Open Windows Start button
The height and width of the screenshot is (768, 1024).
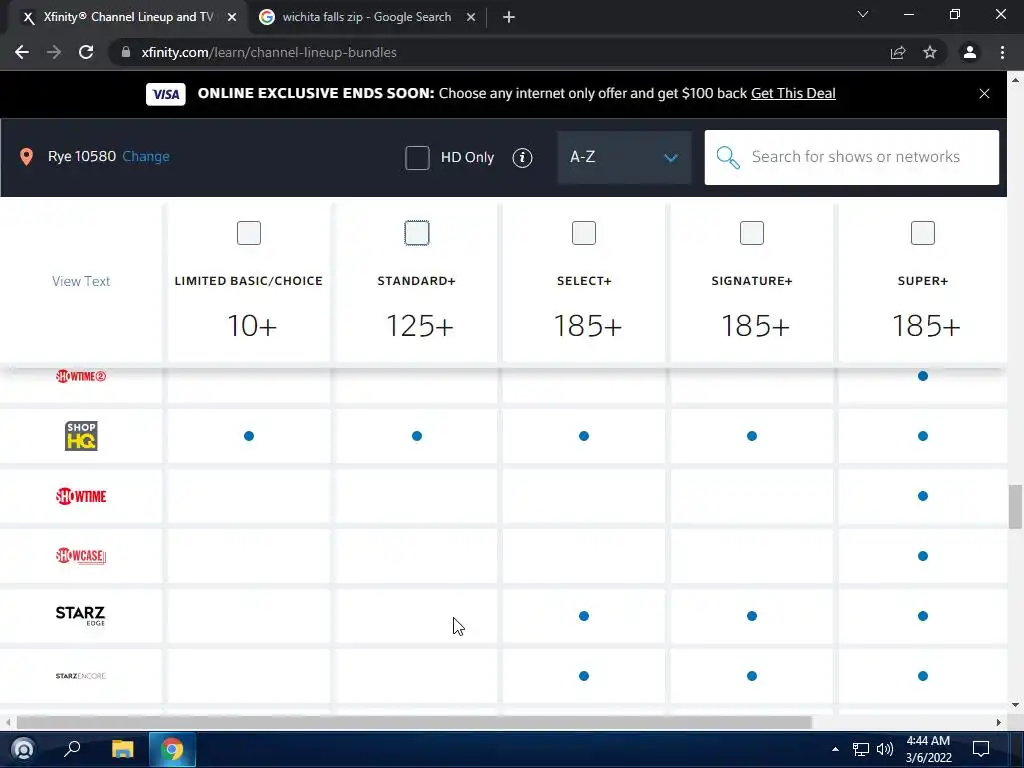click(x=23, y=749)
